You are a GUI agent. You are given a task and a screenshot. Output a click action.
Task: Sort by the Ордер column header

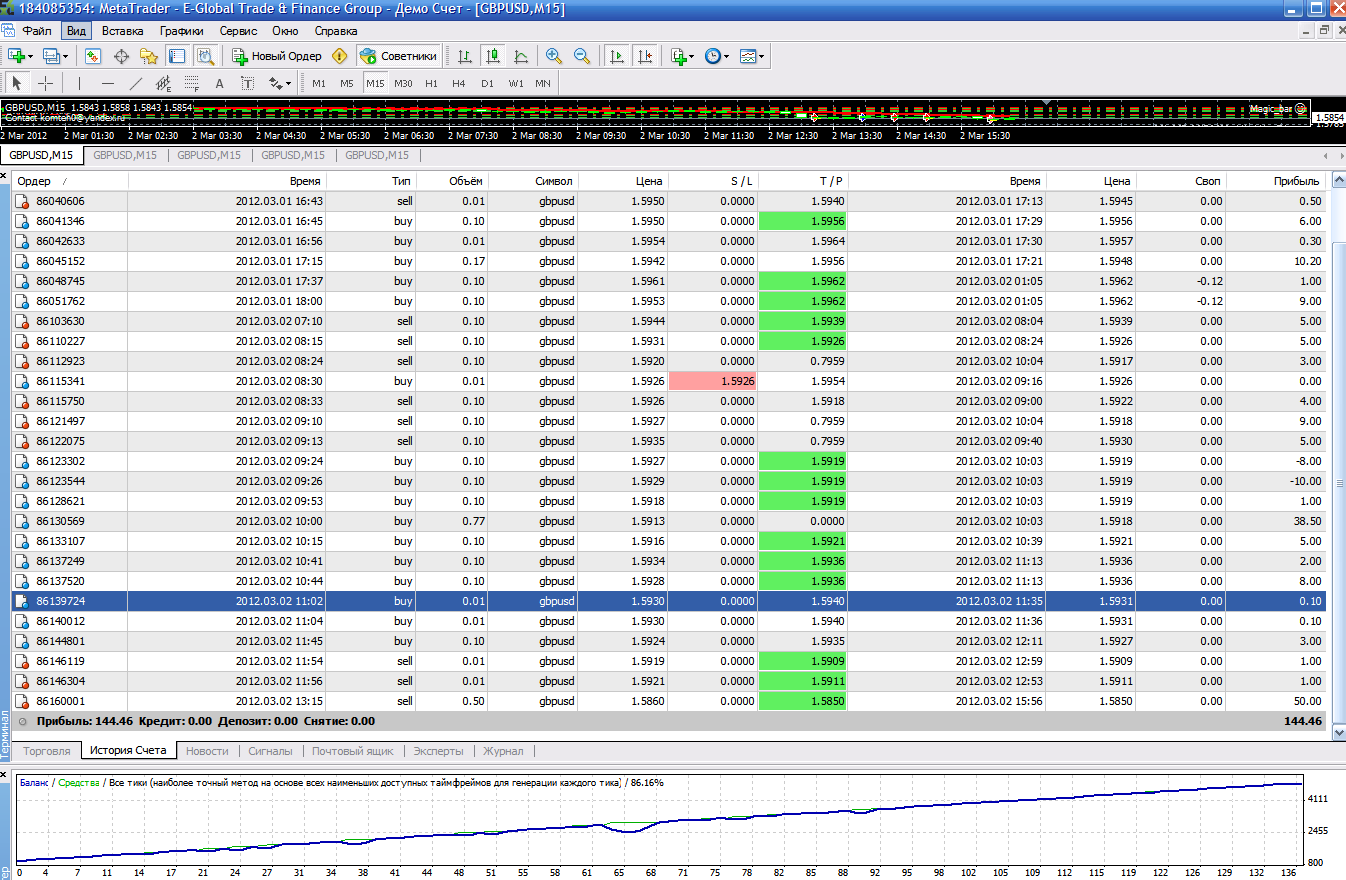pos(70,181)
